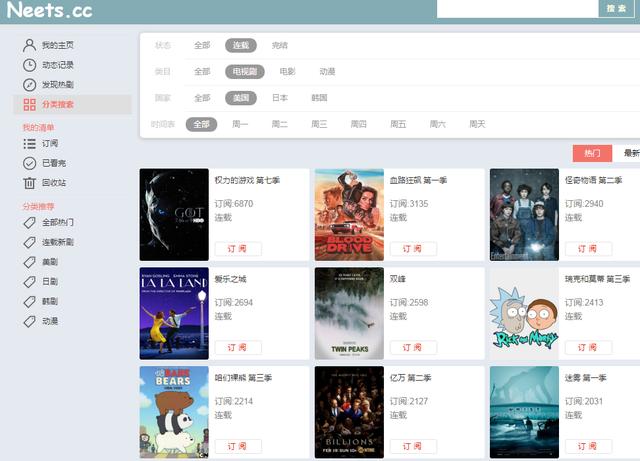Click the 我的主页 user profile icon
This screenshot has width=640, height=461.
tap(29, 45)
